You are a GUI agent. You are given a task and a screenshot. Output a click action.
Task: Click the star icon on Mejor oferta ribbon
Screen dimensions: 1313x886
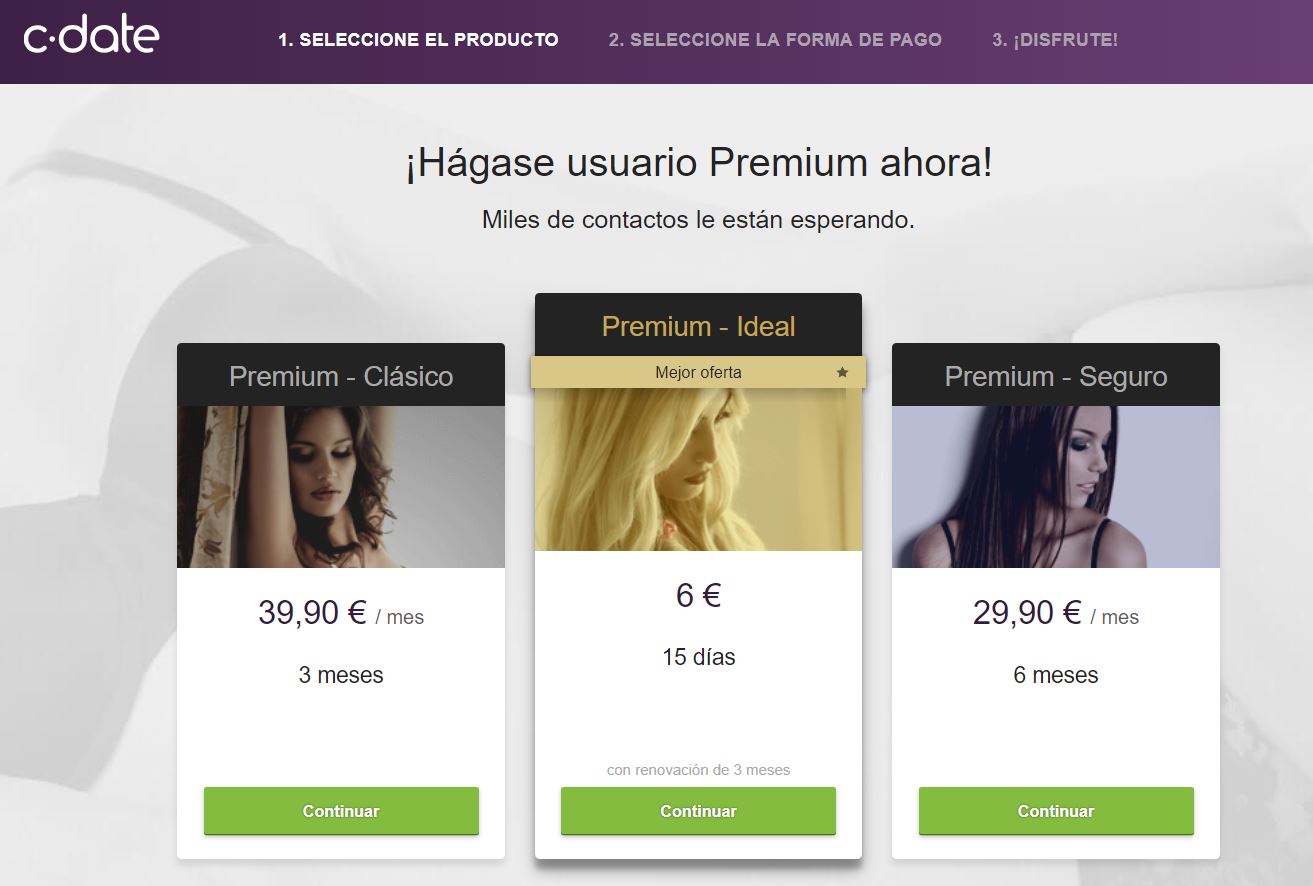(842, 372)
